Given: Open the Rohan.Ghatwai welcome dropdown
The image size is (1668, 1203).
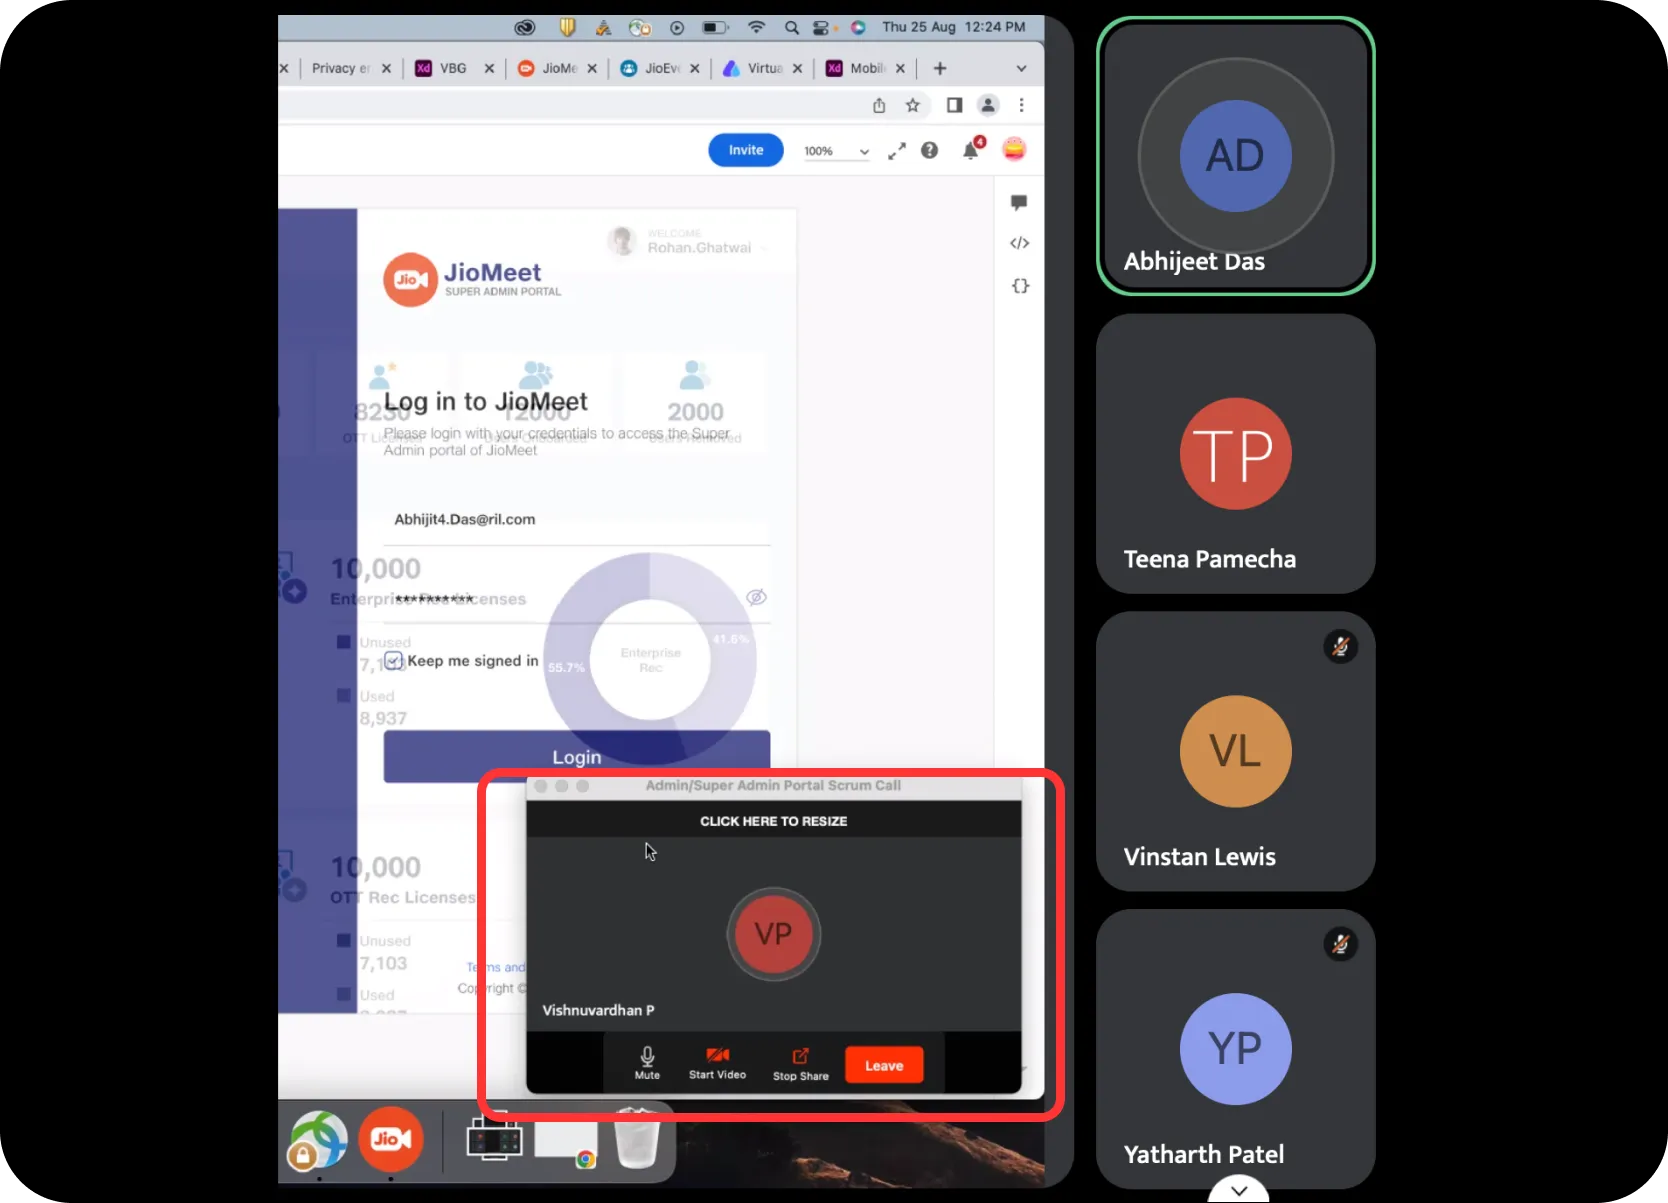Looking at the screenshot, I should coord(688,242).
